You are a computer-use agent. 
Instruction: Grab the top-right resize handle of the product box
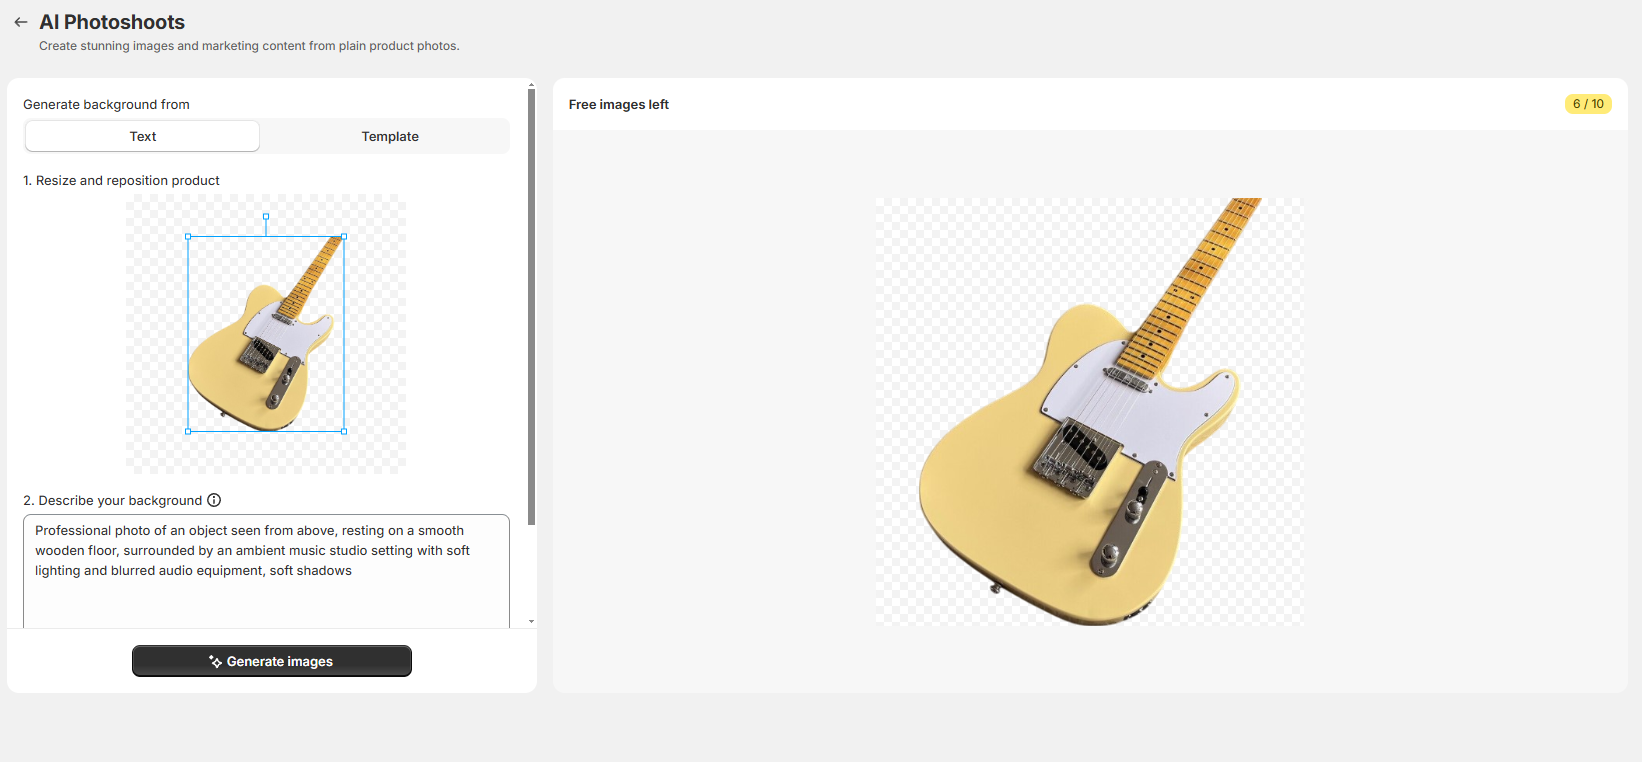pos(344,237)
